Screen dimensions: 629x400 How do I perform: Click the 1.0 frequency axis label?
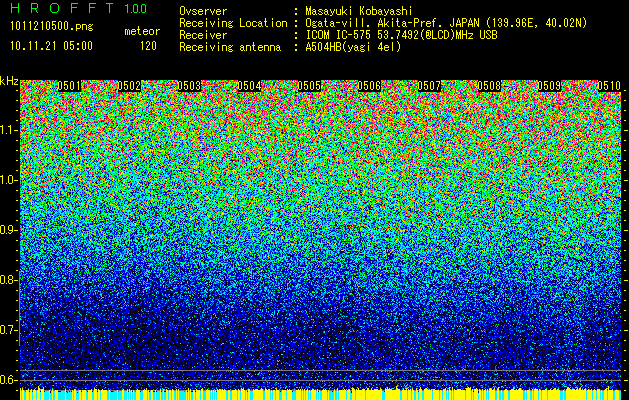coord(7,180)
